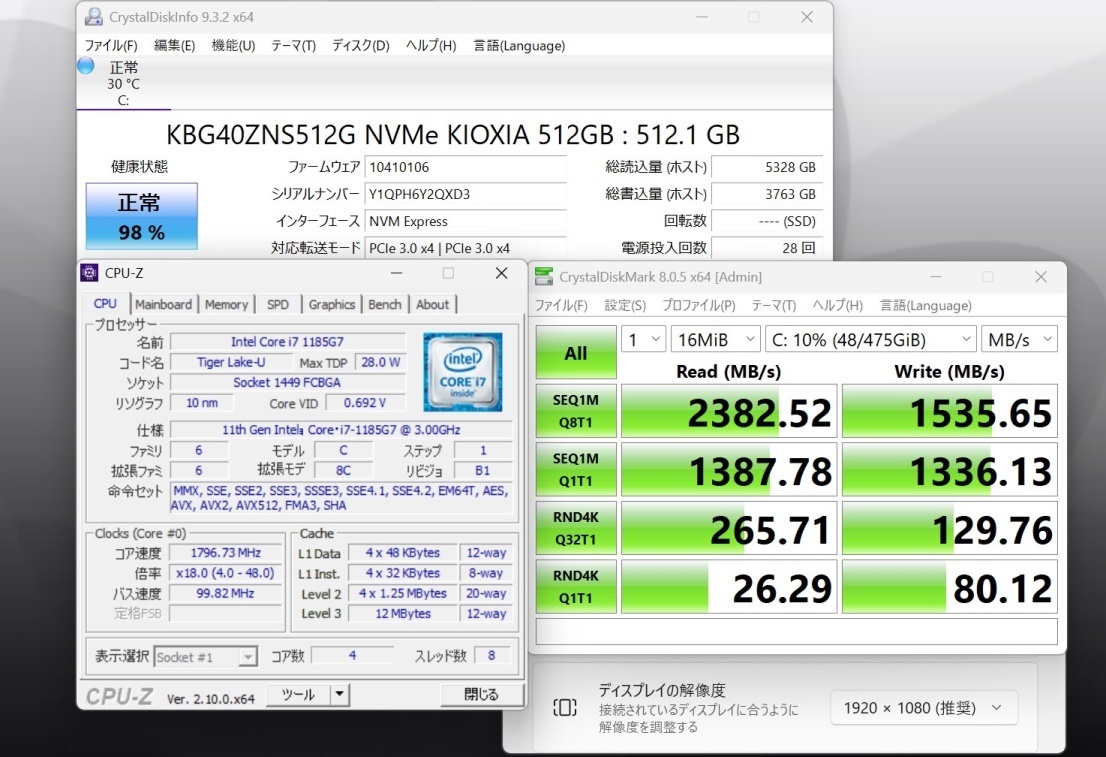This screenshot has width=1106, height=757.
Task: Click the CrystalDiskInfo app icon in title bar
Action: [93, 17]
